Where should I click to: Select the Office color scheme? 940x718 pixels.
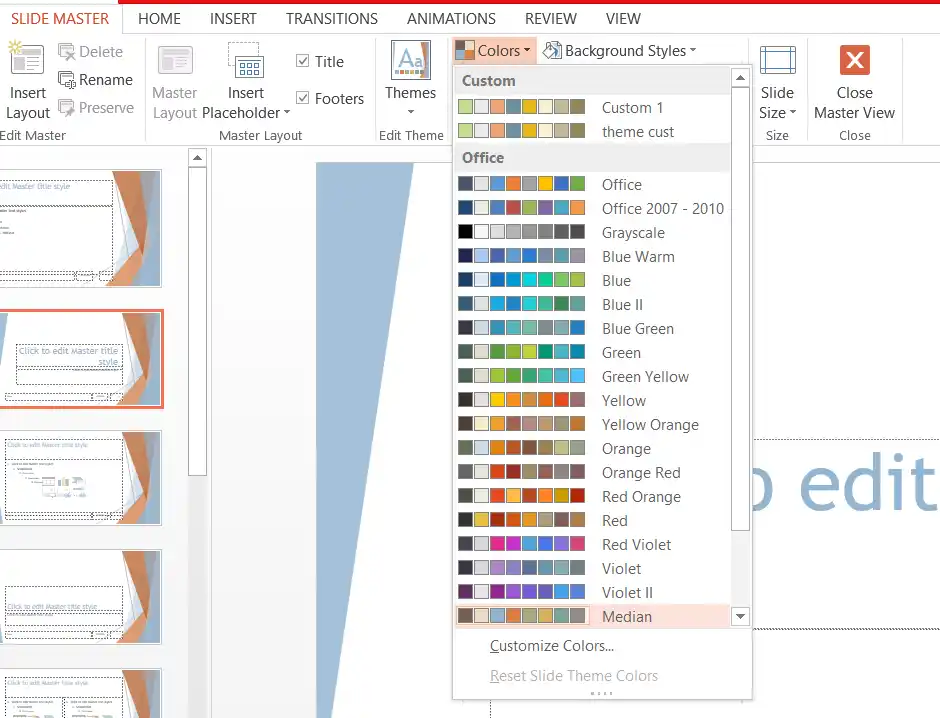[592, 185]
